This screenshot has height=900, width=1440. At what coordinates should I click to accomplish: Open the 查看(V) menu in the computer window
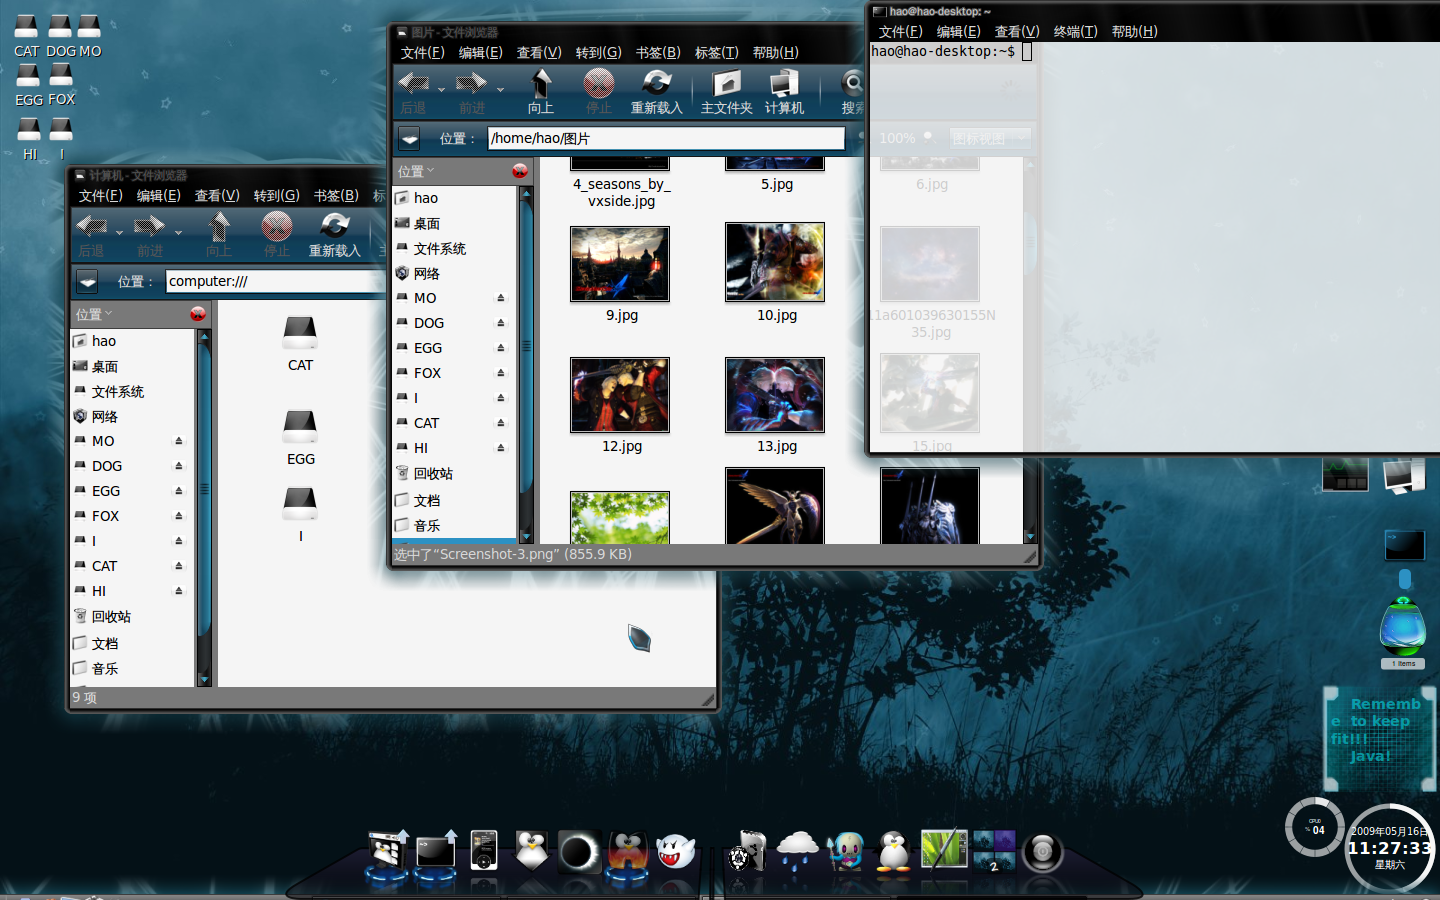click(x=217, y=195)
